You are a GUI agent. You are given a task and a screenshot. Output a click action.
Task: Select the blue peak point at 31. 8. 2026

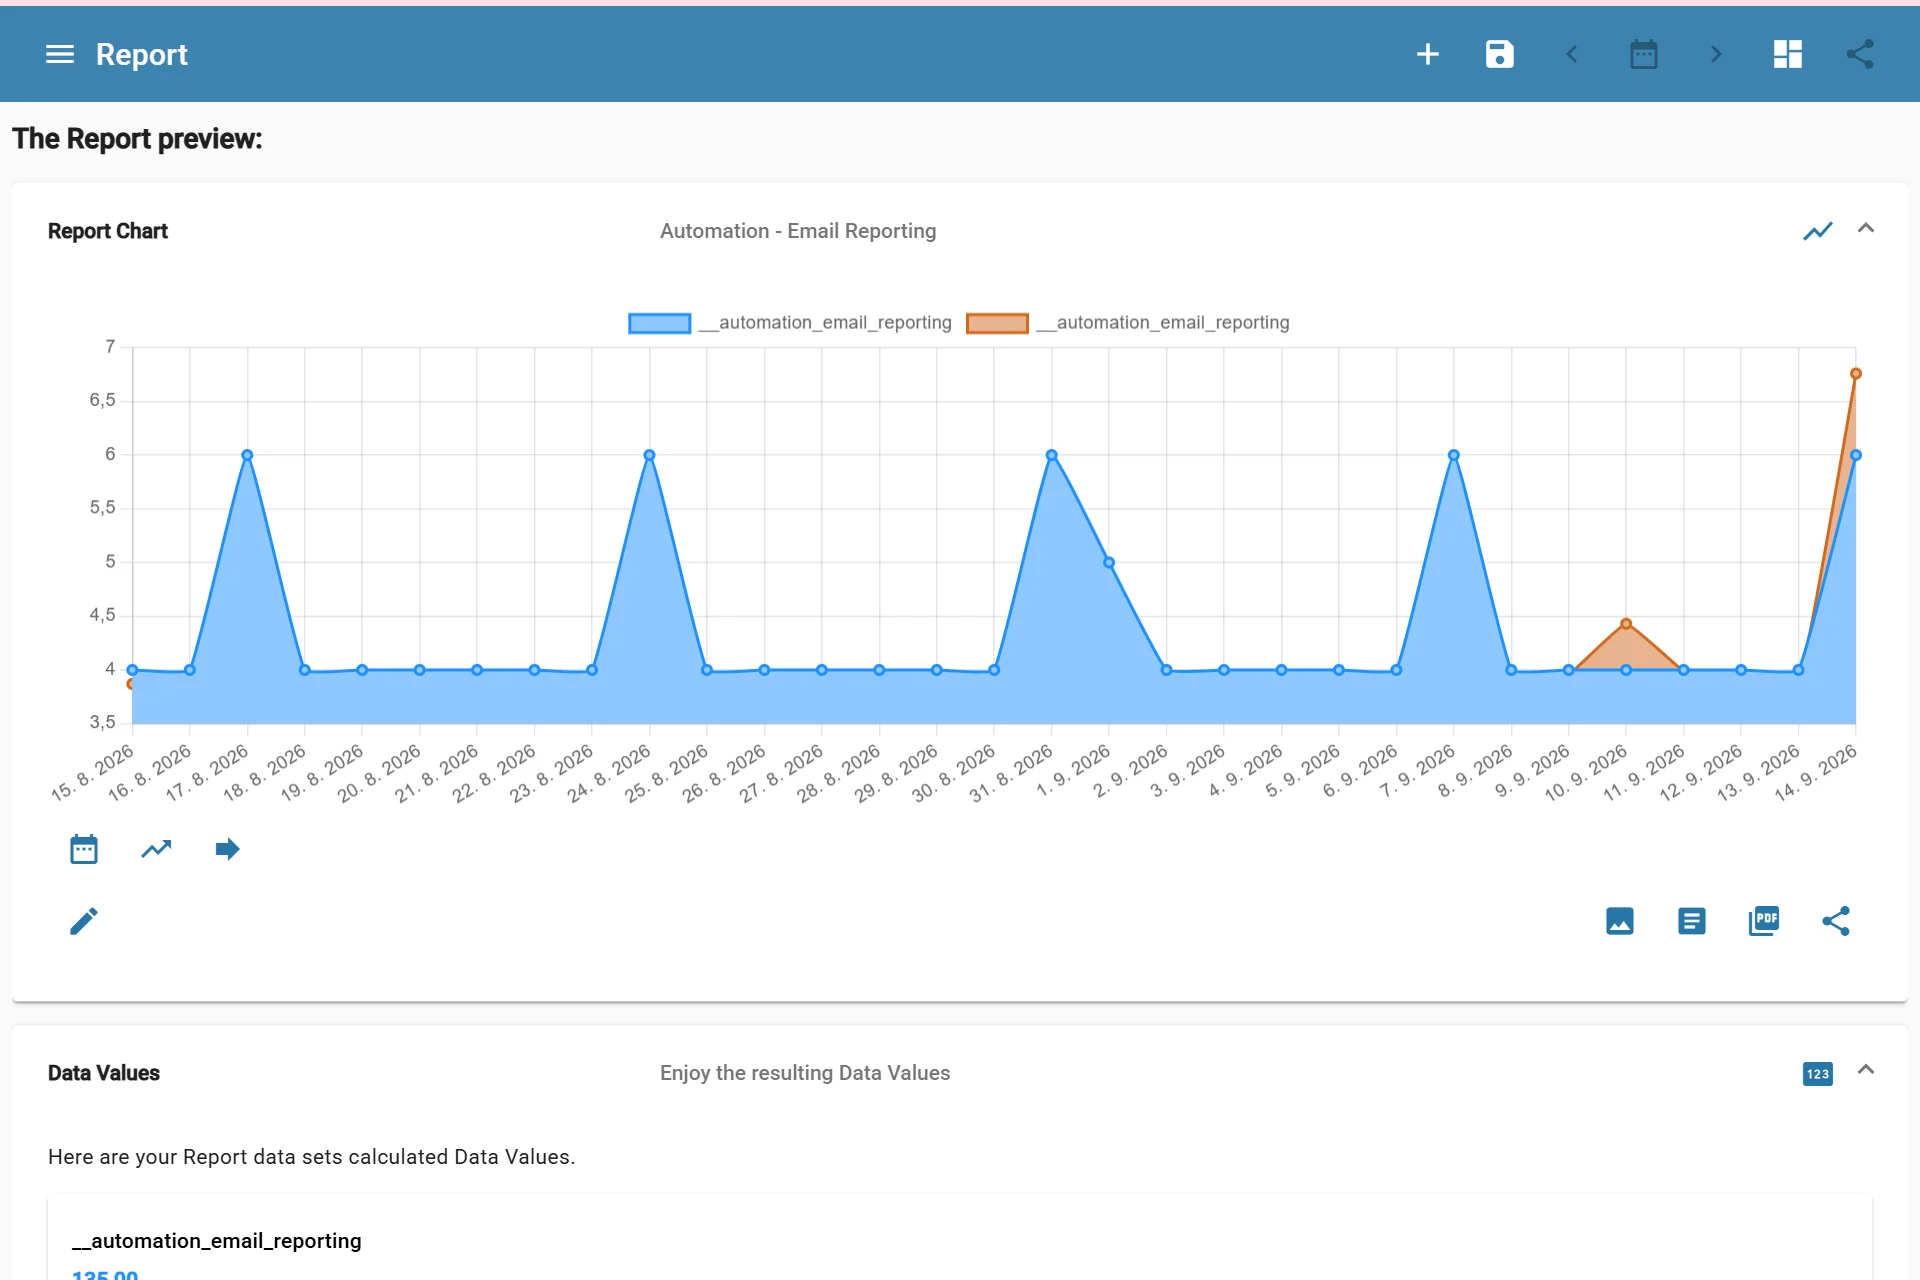pos(1051,455)
